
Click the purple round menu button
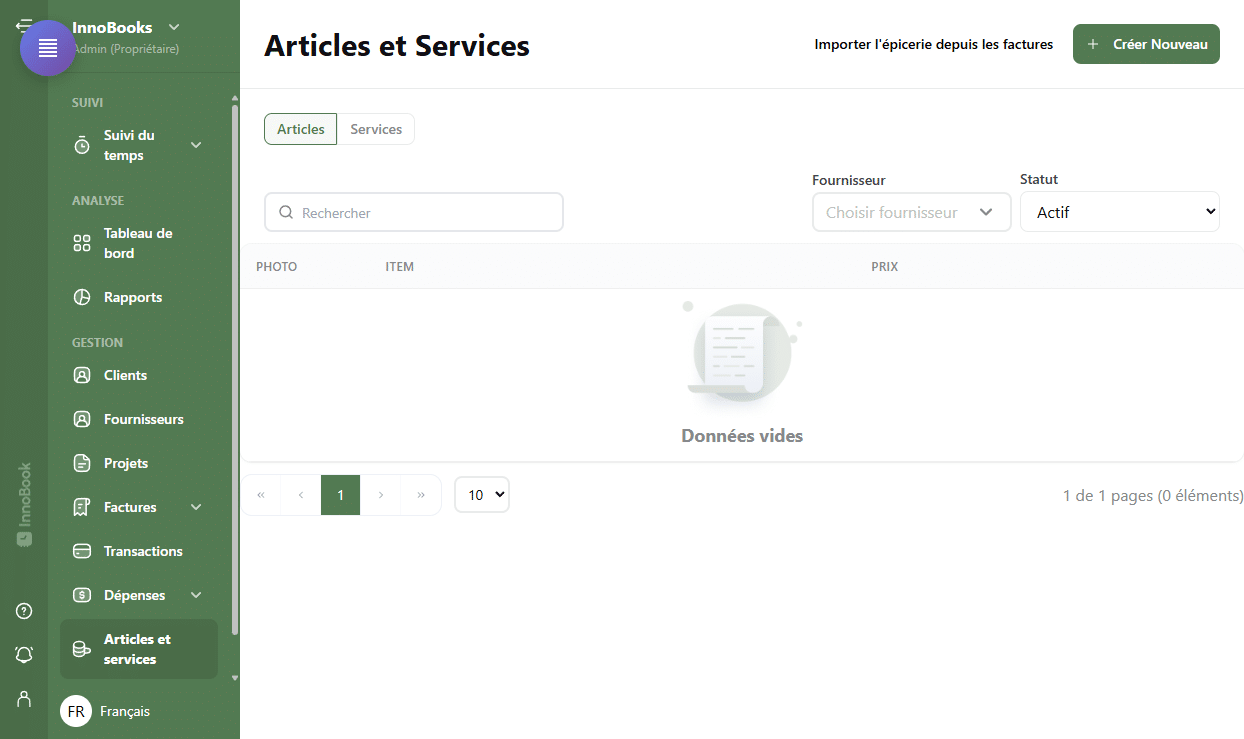pos(48,48)
